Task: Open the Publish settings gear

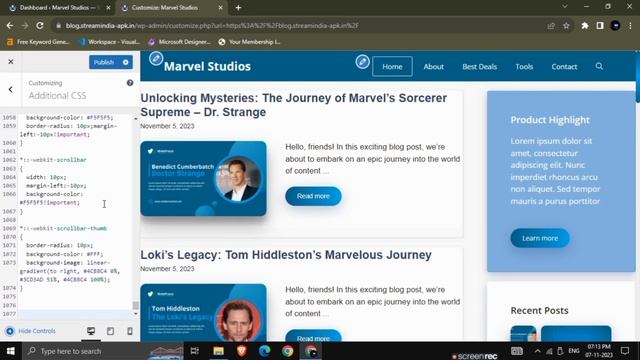Action: [126, 62]
